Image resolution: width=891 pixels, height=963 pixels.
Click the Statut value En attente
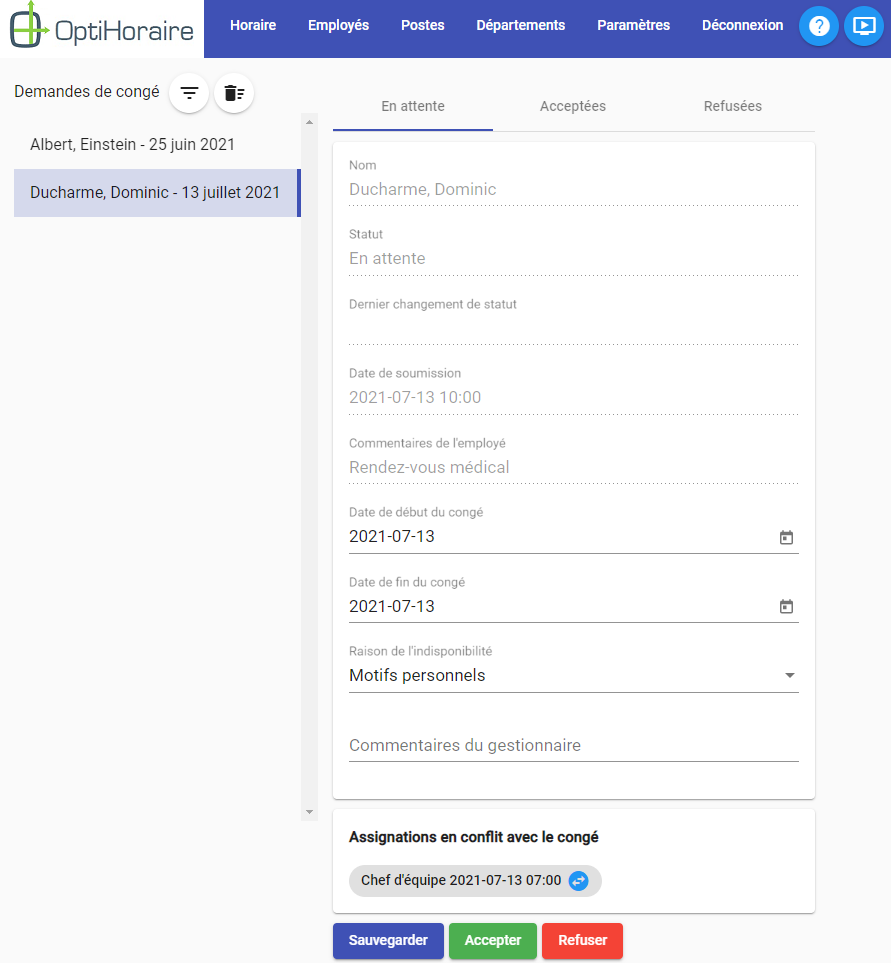pyautogui.click(x=387, y=259)
